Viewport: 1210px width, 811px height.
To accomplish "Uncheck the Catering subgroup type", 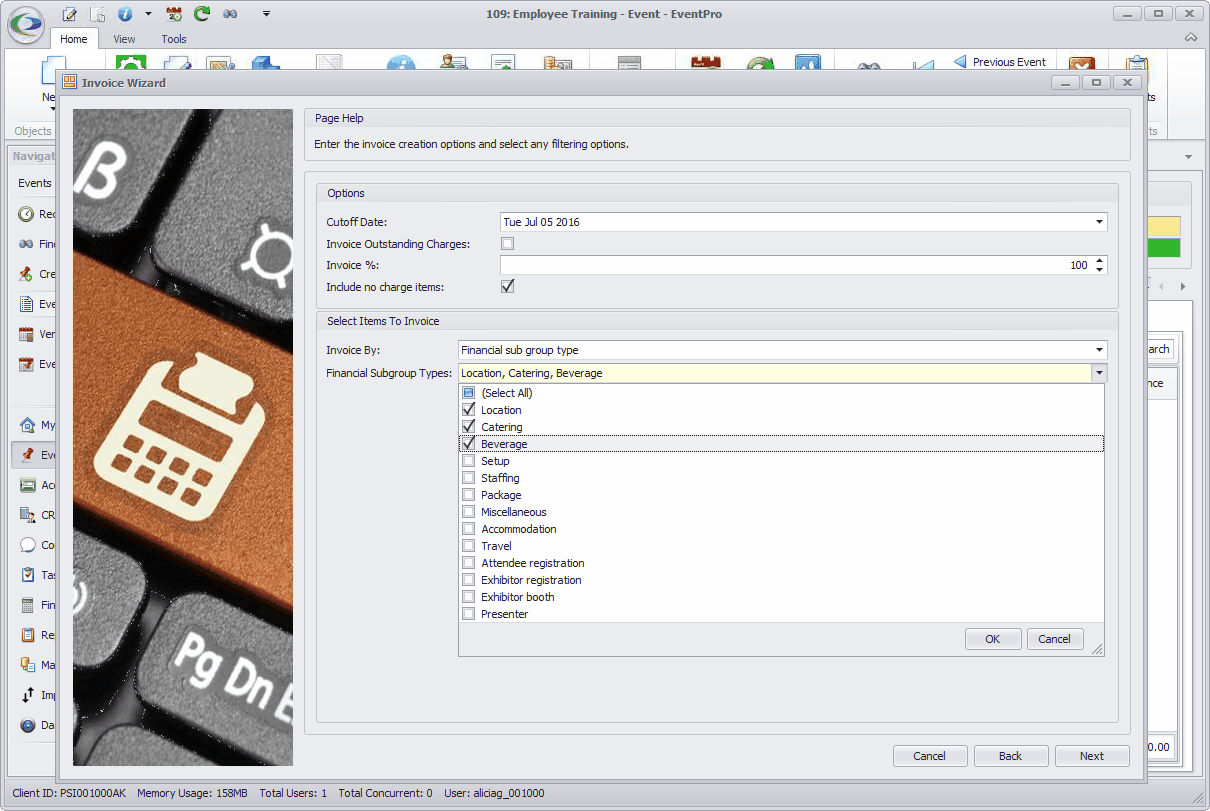I will (x=468, y=427).
